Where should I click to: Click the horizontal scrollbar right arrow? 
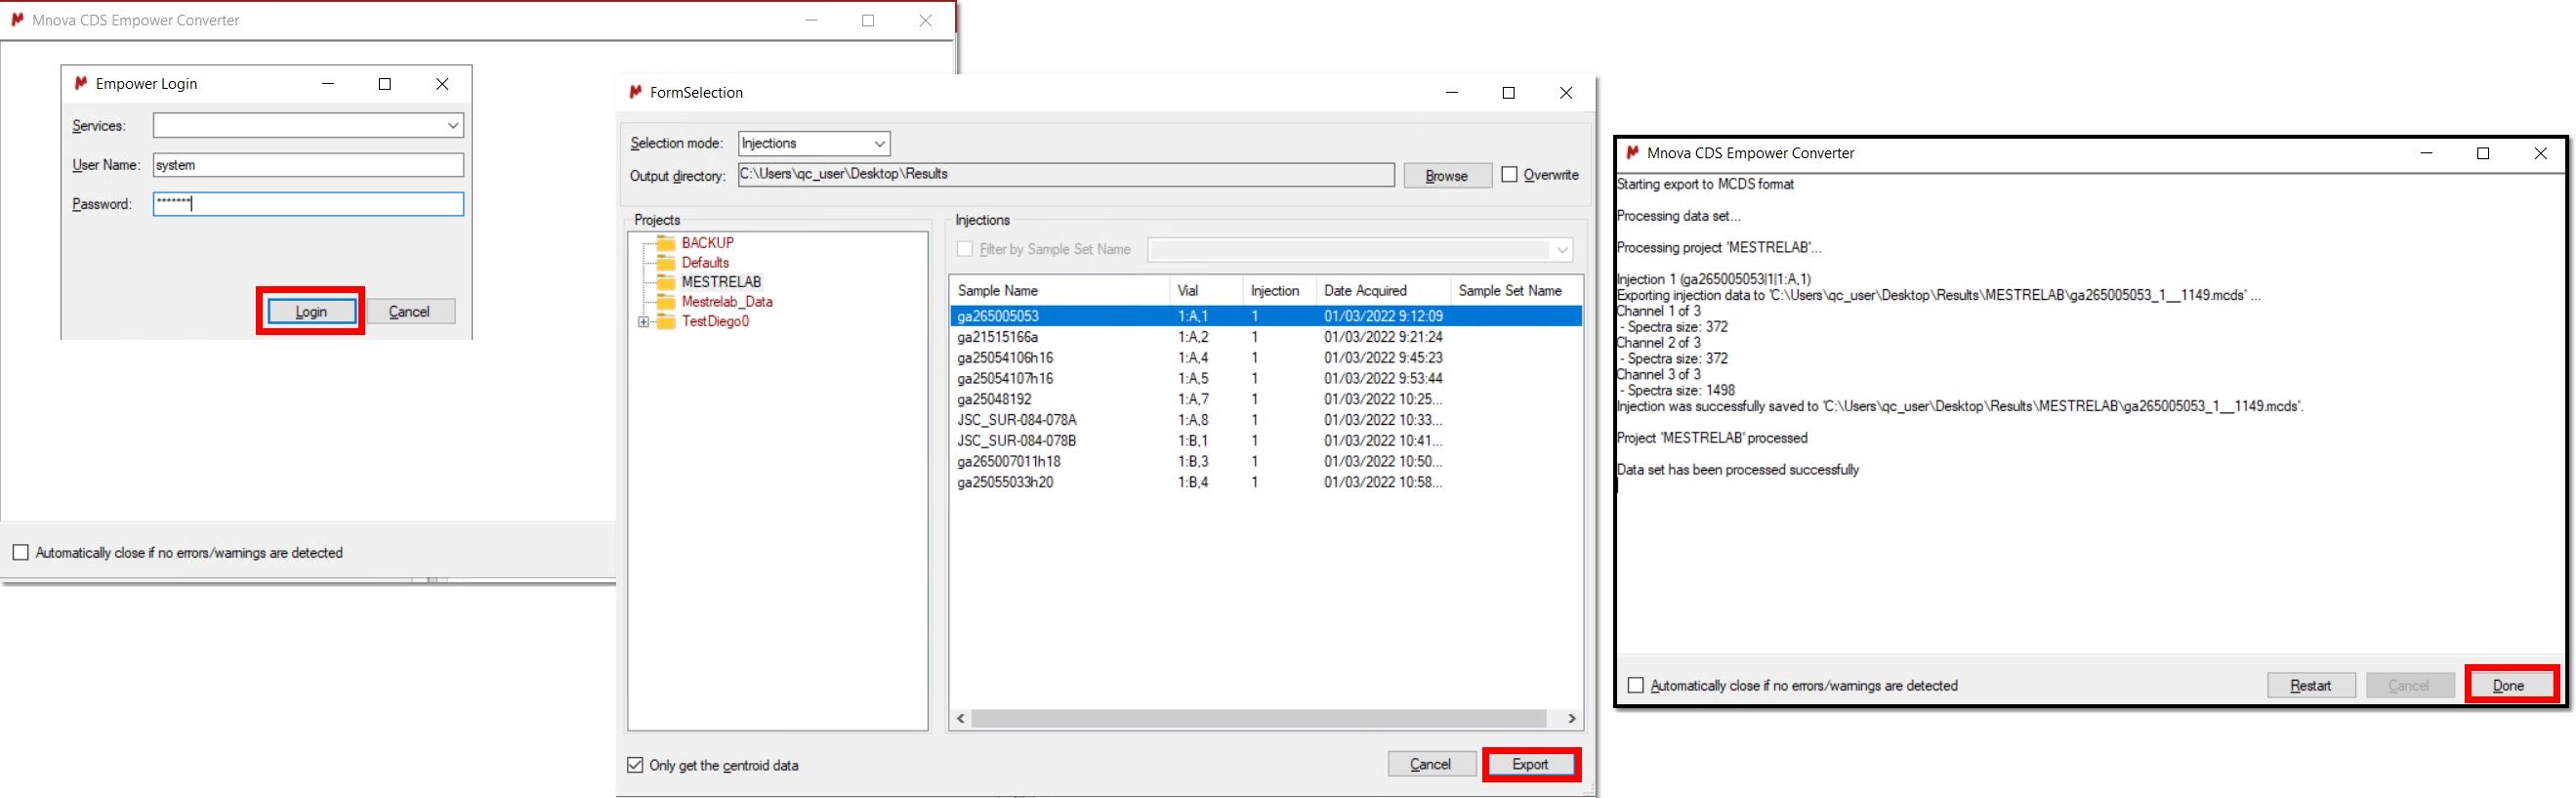click(x=1572, y=718)
